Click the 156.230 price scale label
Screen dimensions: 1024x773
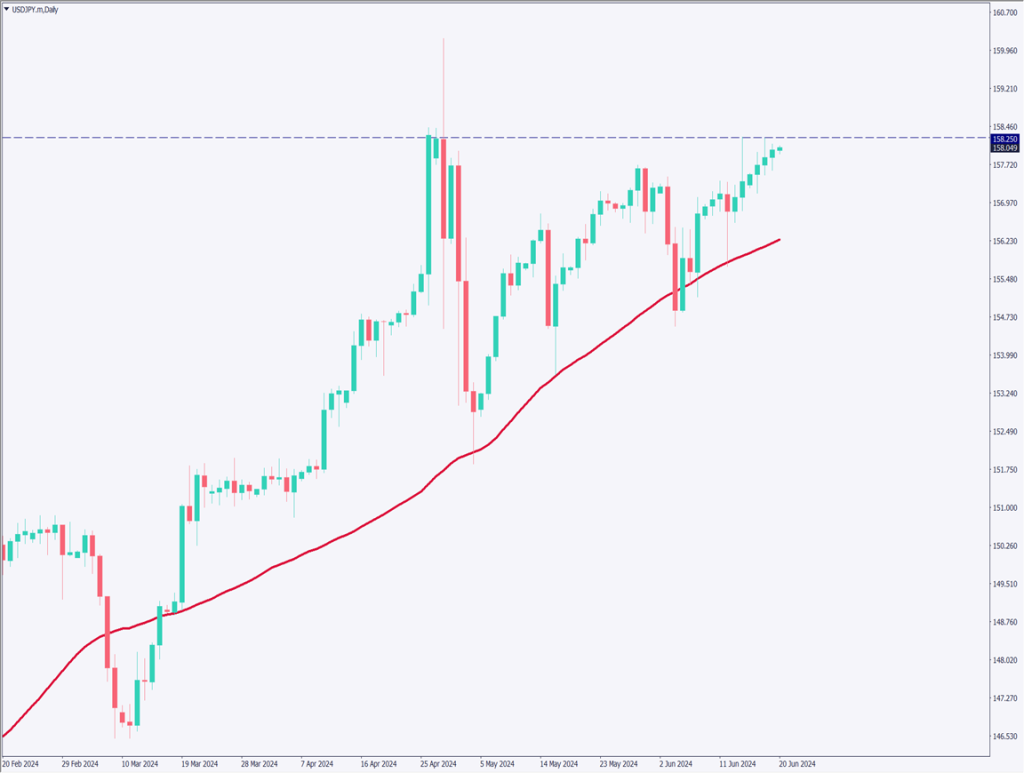point(1004,241)
